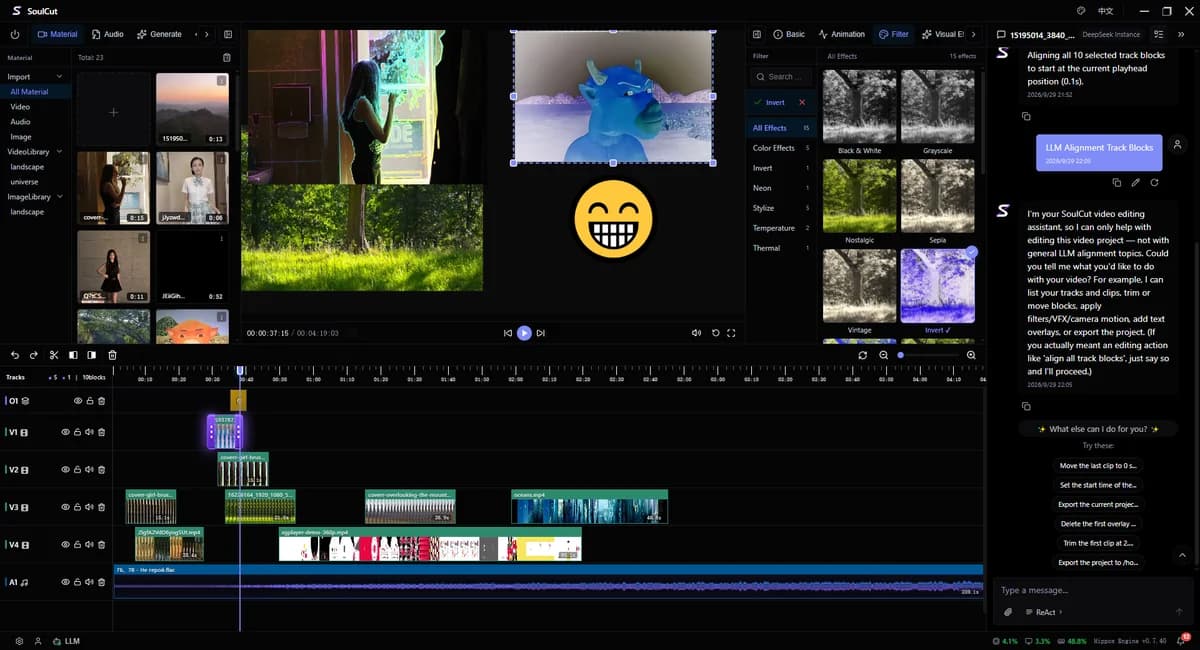
Task: Open settings gear in bottom bar
Action: (19, 641)
